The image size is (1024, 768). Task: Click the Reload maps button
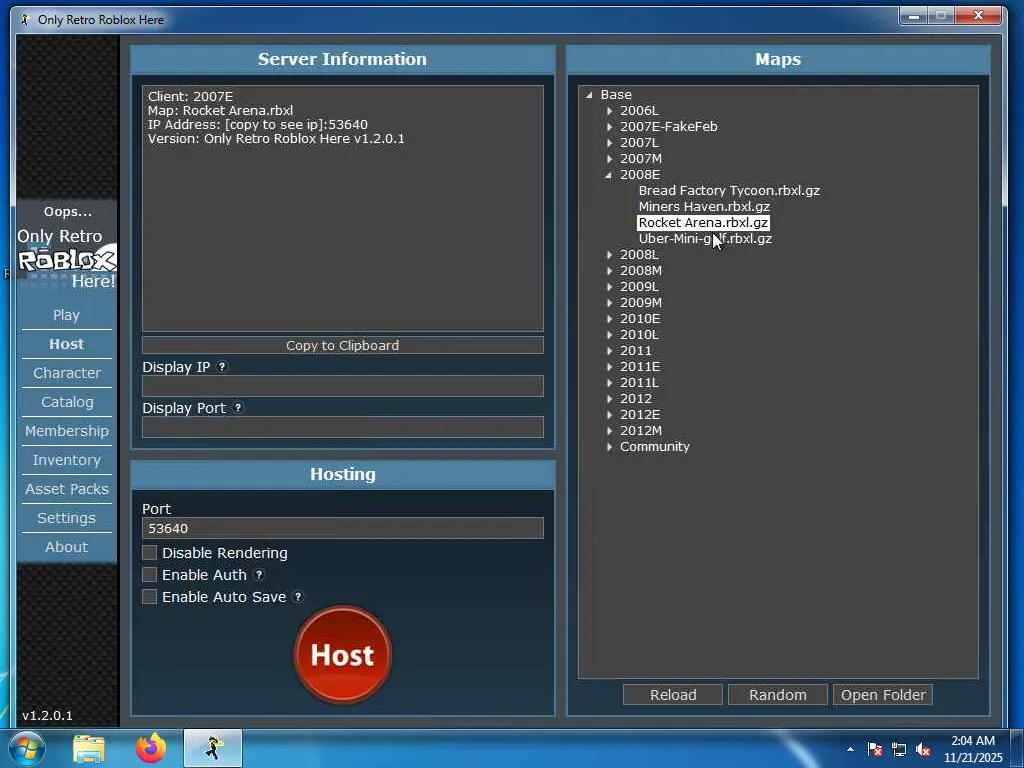pos(673,695)
